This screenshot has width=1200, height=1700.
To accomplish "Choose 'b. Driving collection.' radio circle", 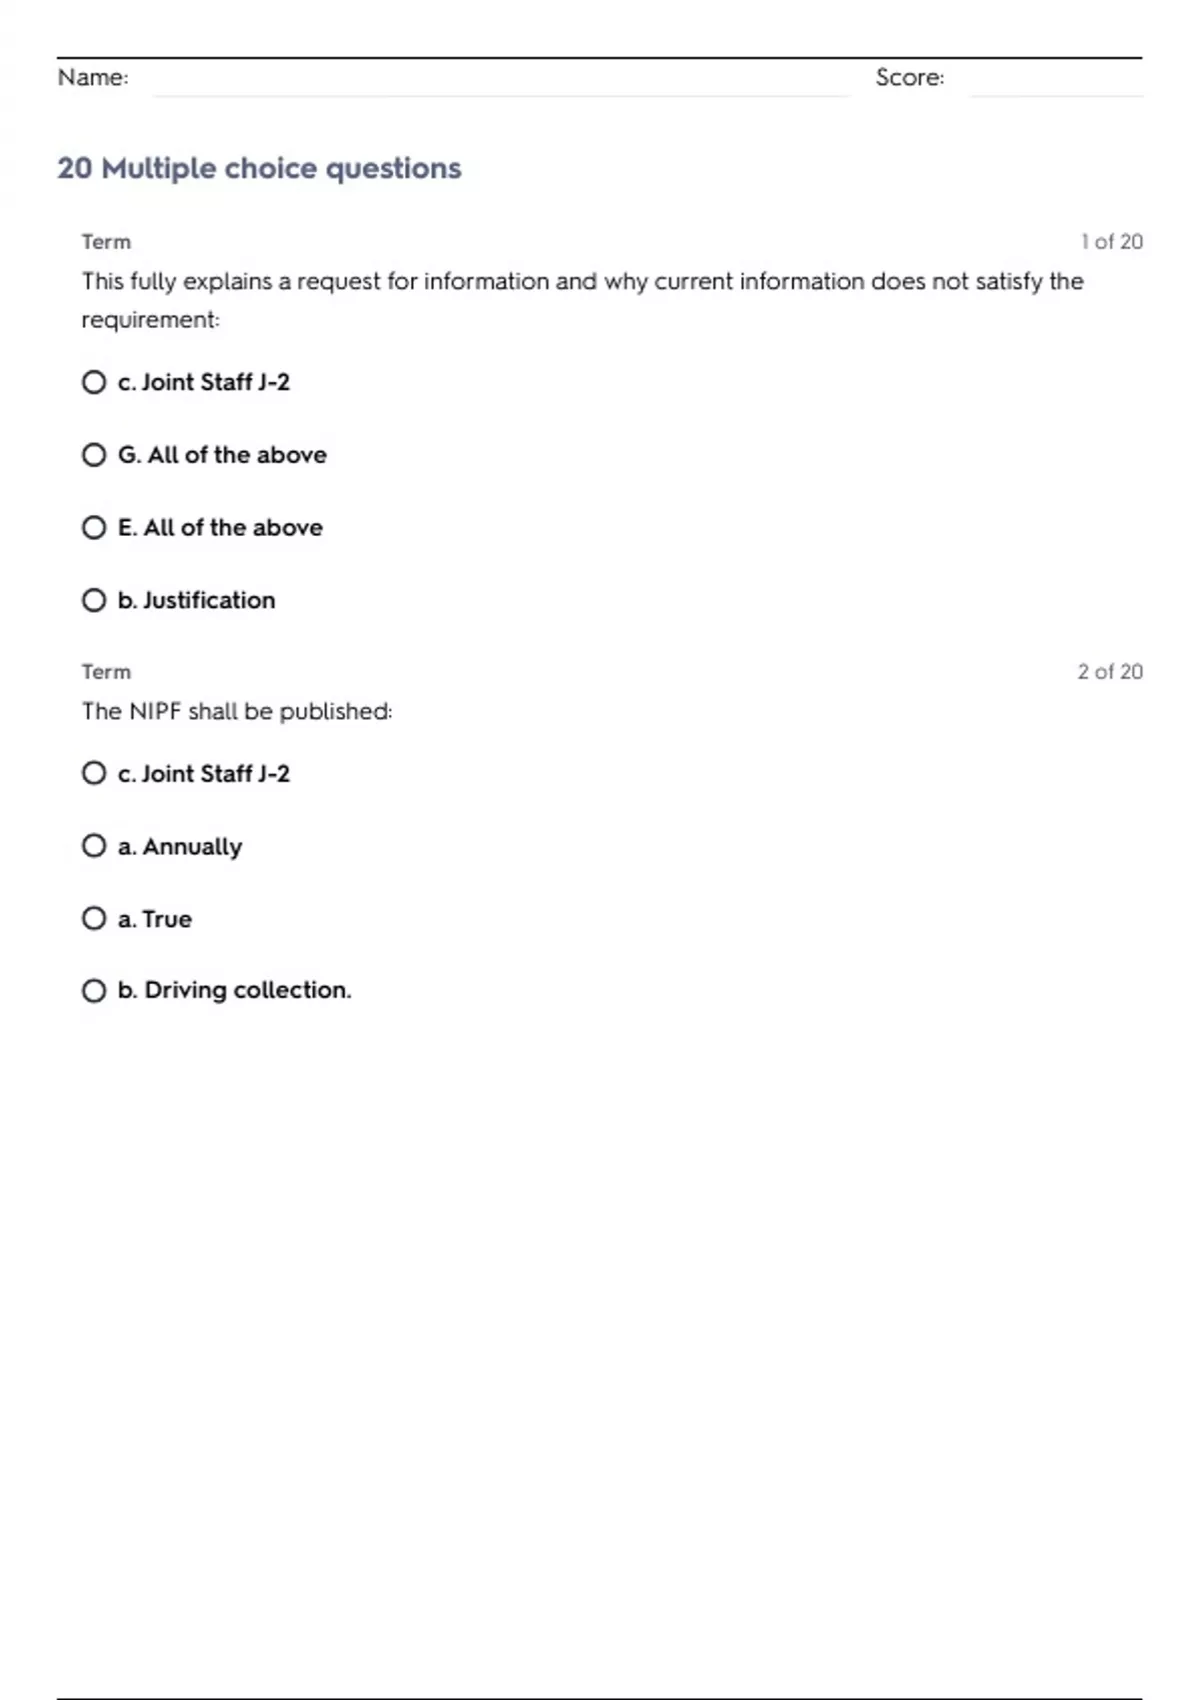I will pyautogui.click(x=94, y=990).
